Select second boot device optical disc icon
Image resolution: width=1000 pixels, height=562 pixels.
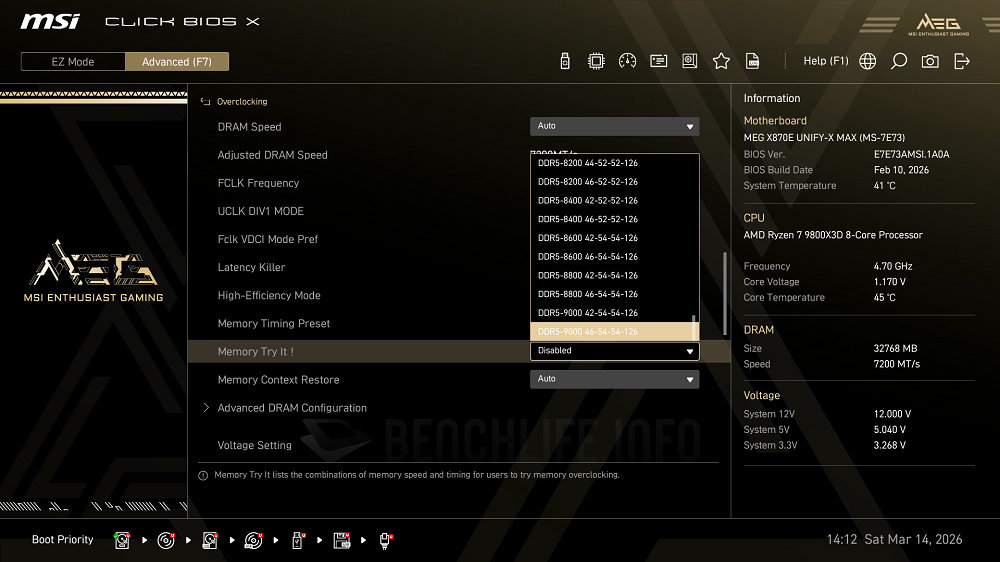pyautogui.click(x=166, y=540)
